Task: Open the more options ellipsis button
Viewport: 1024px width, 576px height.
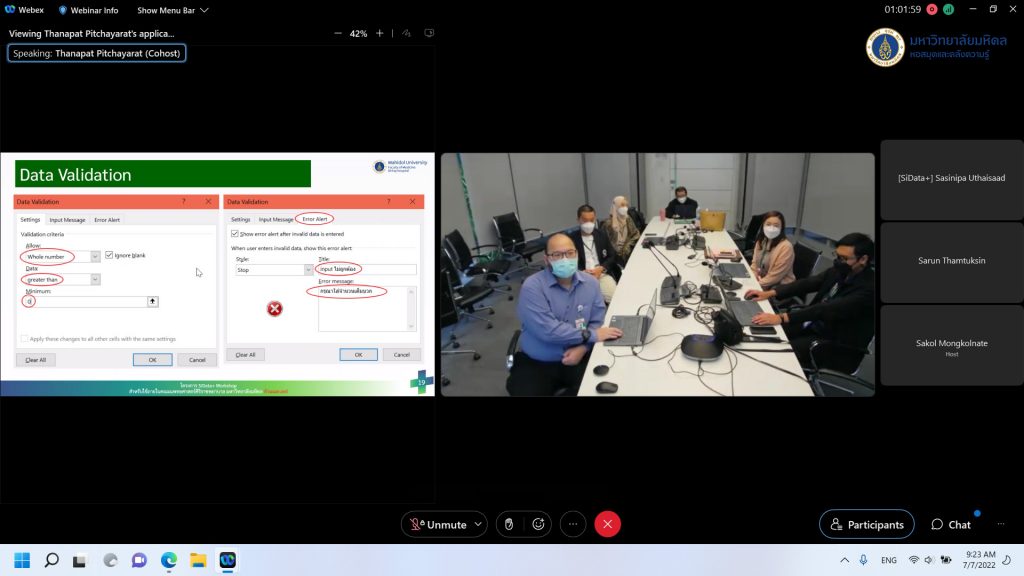Action: tap(572, 524)
